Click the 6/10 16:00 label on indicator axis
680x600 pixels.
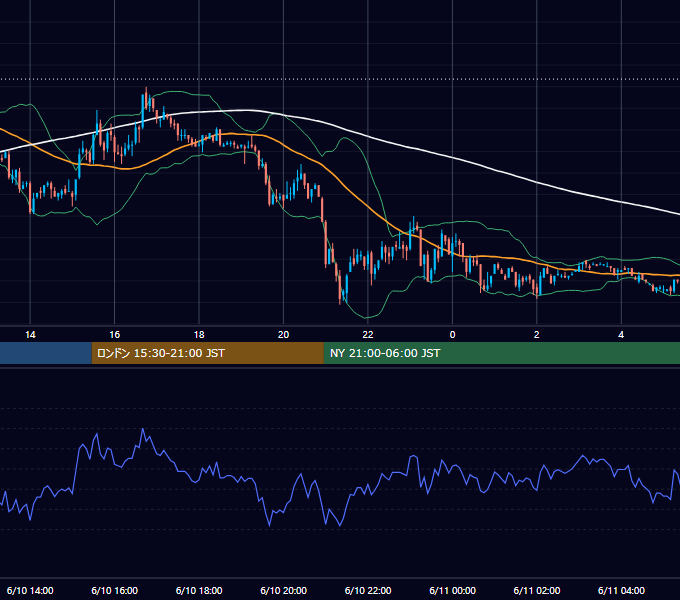click(114, 590)
